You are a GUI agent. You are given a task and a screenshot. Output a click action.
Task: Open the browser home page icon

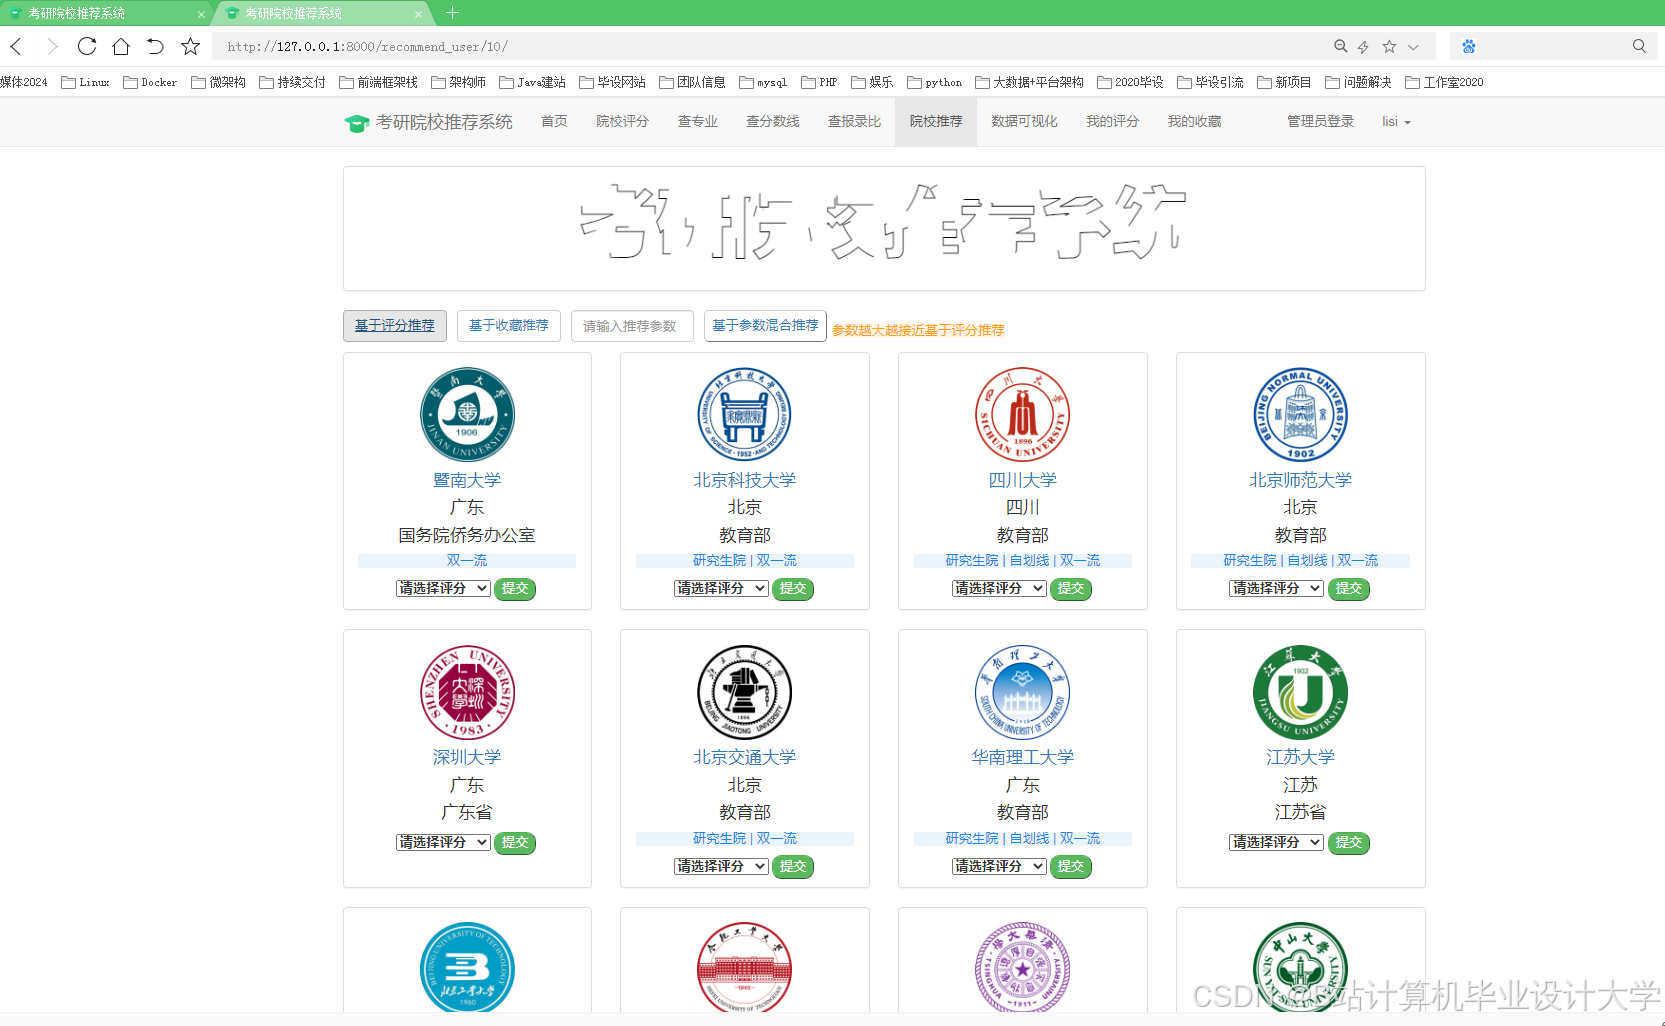coord(121,46)
